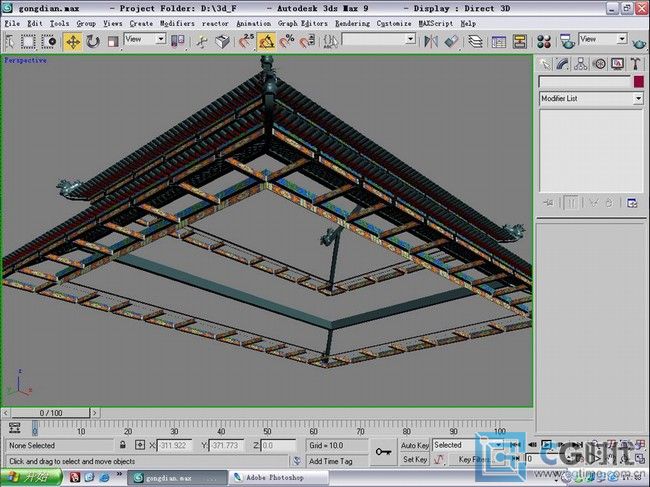Click the Quick Render teapot icon
650x487 pixels.
click(x=639, y=42)
